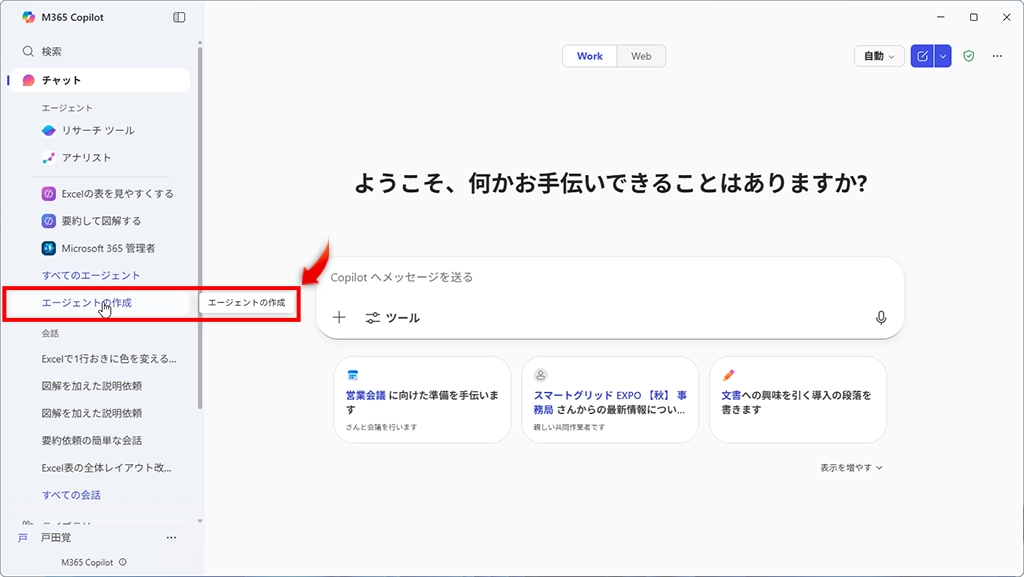The image size is (1024, 577).
Task: Open the Analyst agent
Action: (x=86, y=157)
